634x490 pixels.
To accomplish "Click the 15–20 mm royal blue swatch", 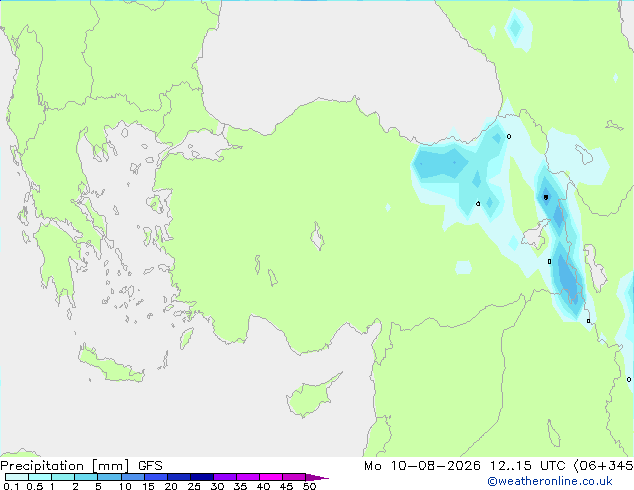I will 156,477.
